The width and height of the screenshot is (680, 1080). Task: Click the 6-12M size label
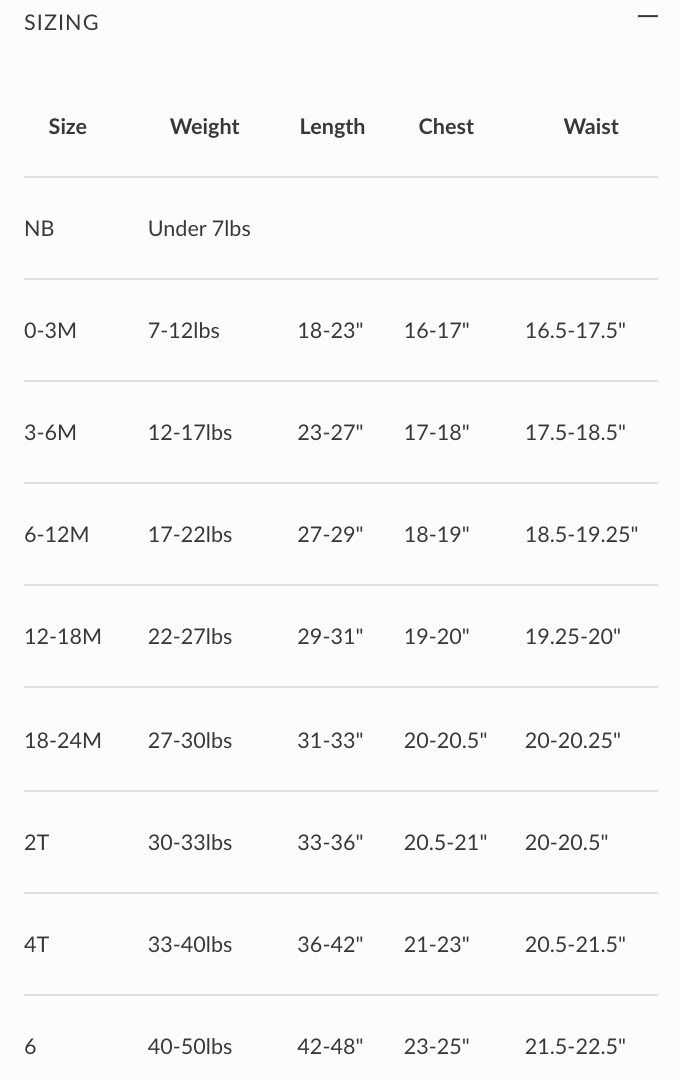tap(56, 535)
